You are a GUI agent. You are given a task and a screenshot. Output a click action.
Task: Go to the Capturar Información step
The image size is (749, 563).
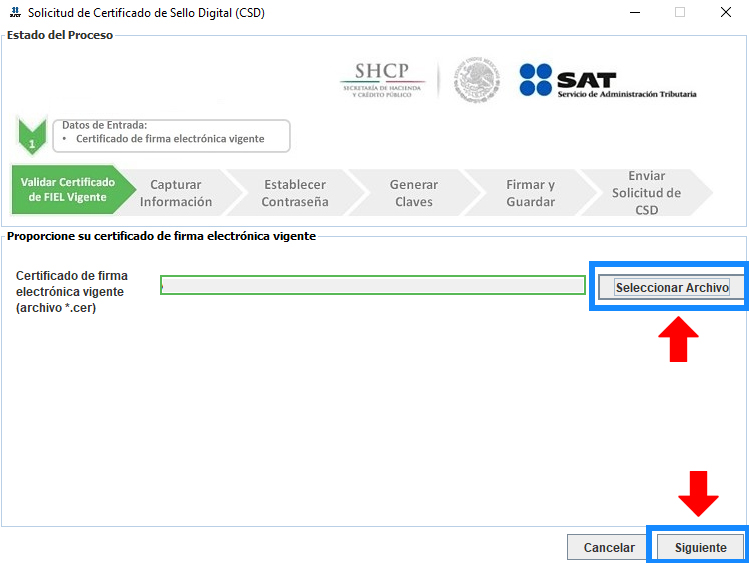[176, 193]
